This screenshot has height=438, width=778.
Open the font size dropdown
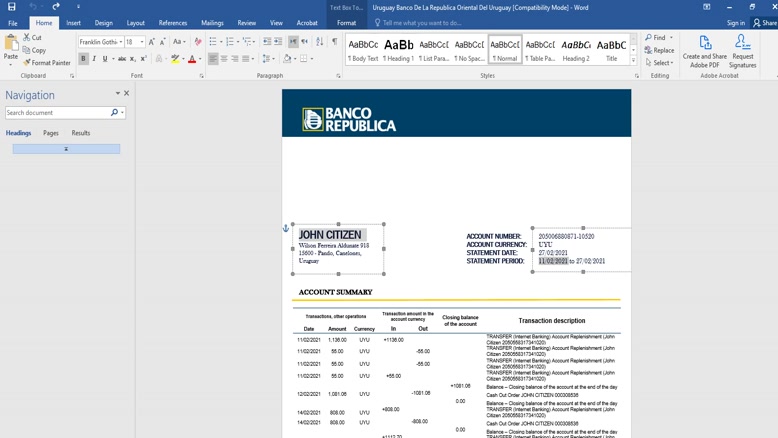pos(141,42)
